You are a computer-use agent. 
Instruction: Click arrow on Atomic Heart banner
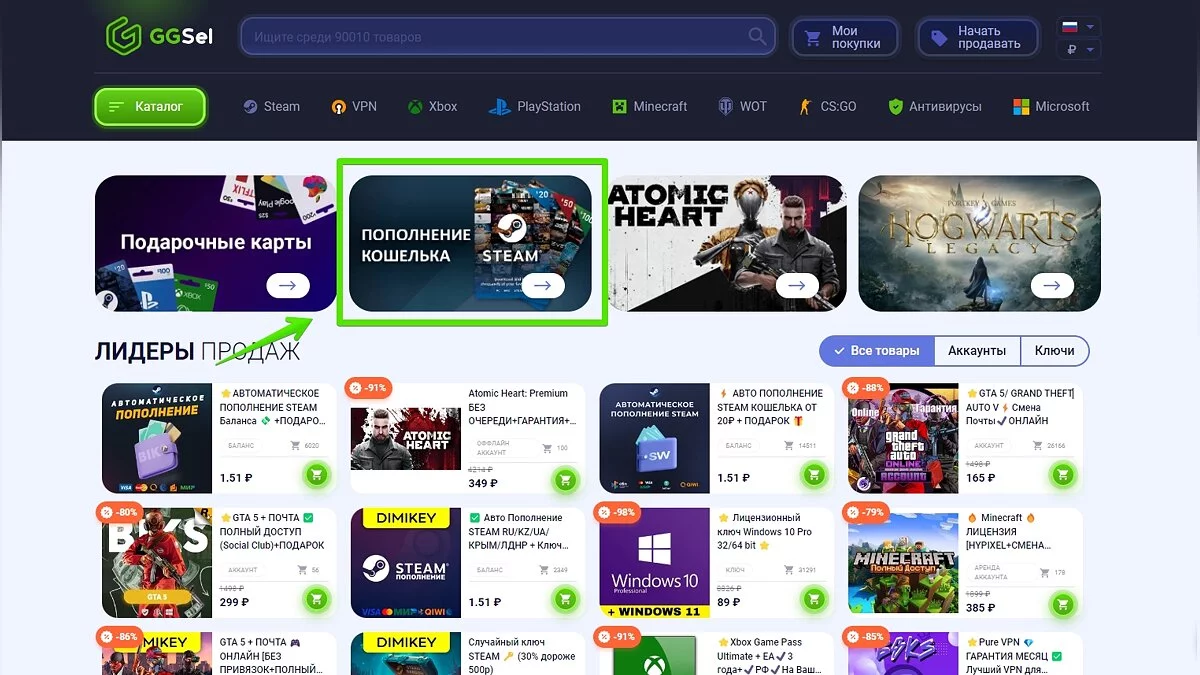[x=797, y=286]
